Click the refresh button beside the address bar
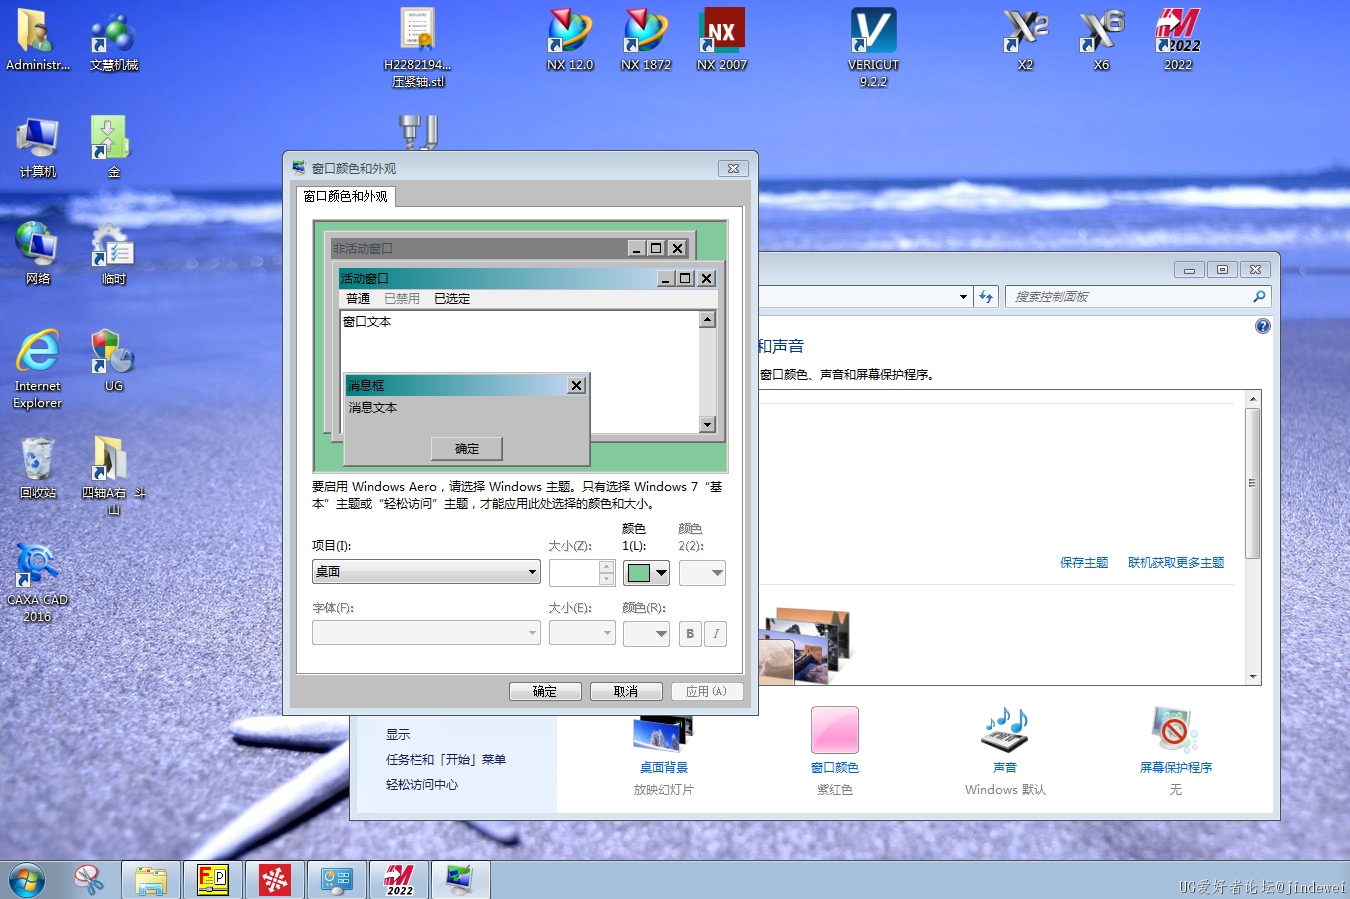This screenshot has width=1350, height=899. click(x=986, y=296)
